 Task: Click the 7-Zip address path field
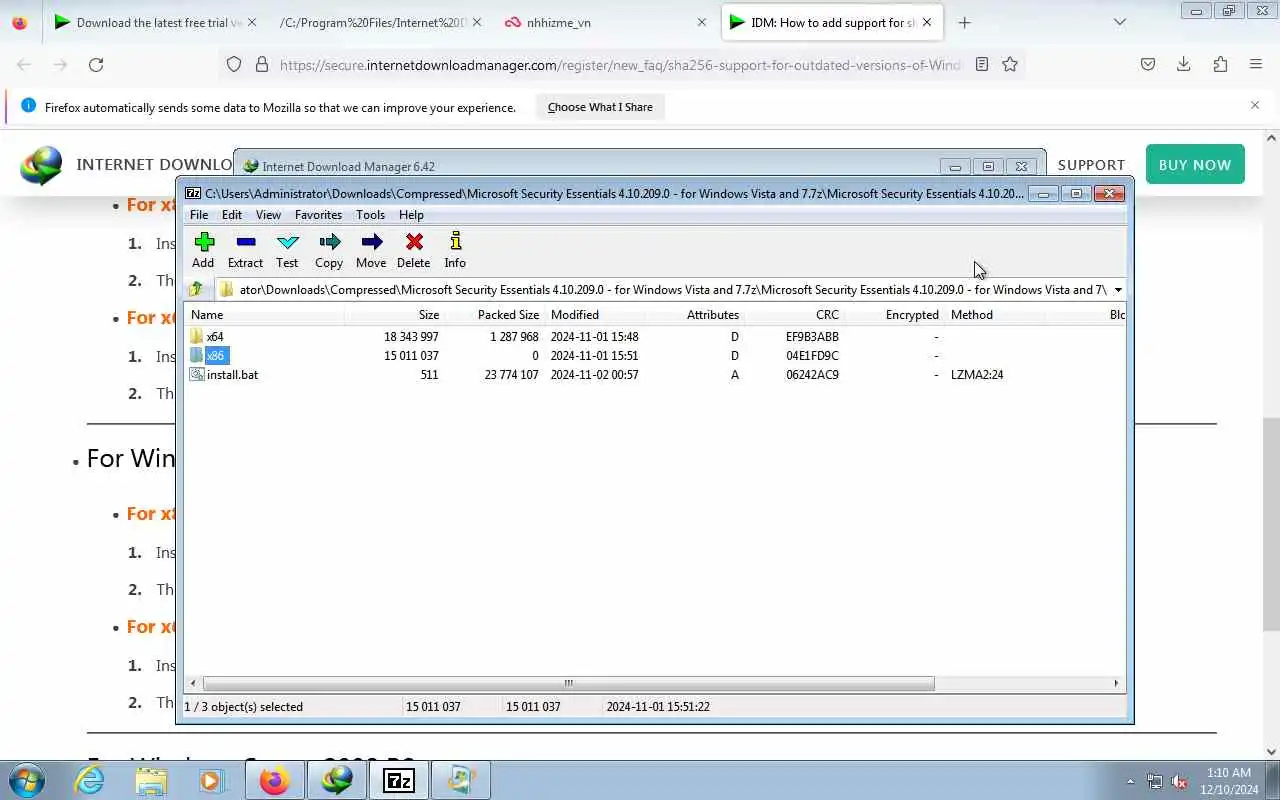pyautogui.click(x=663, y=290)
